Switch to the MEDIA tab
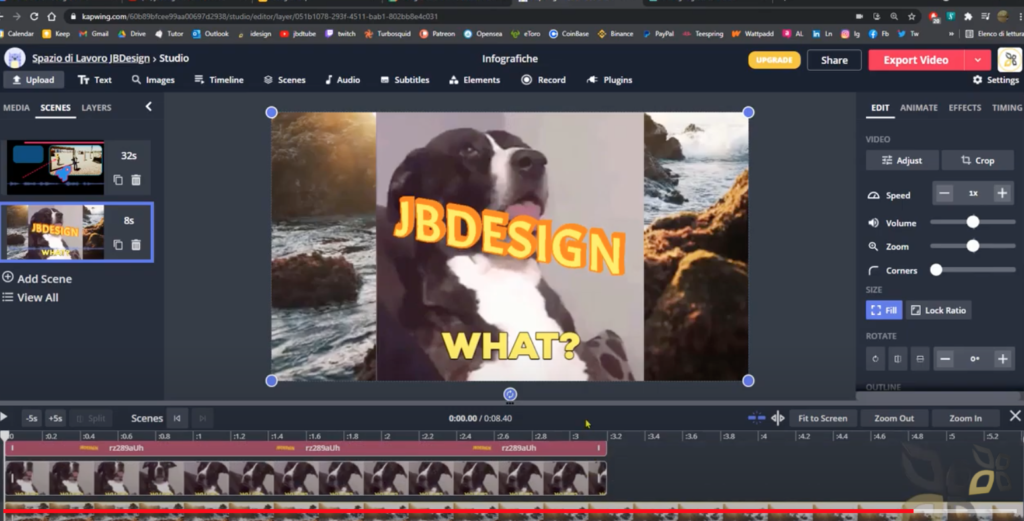Screen dimensions: 1024x521 tap(16, 108)
